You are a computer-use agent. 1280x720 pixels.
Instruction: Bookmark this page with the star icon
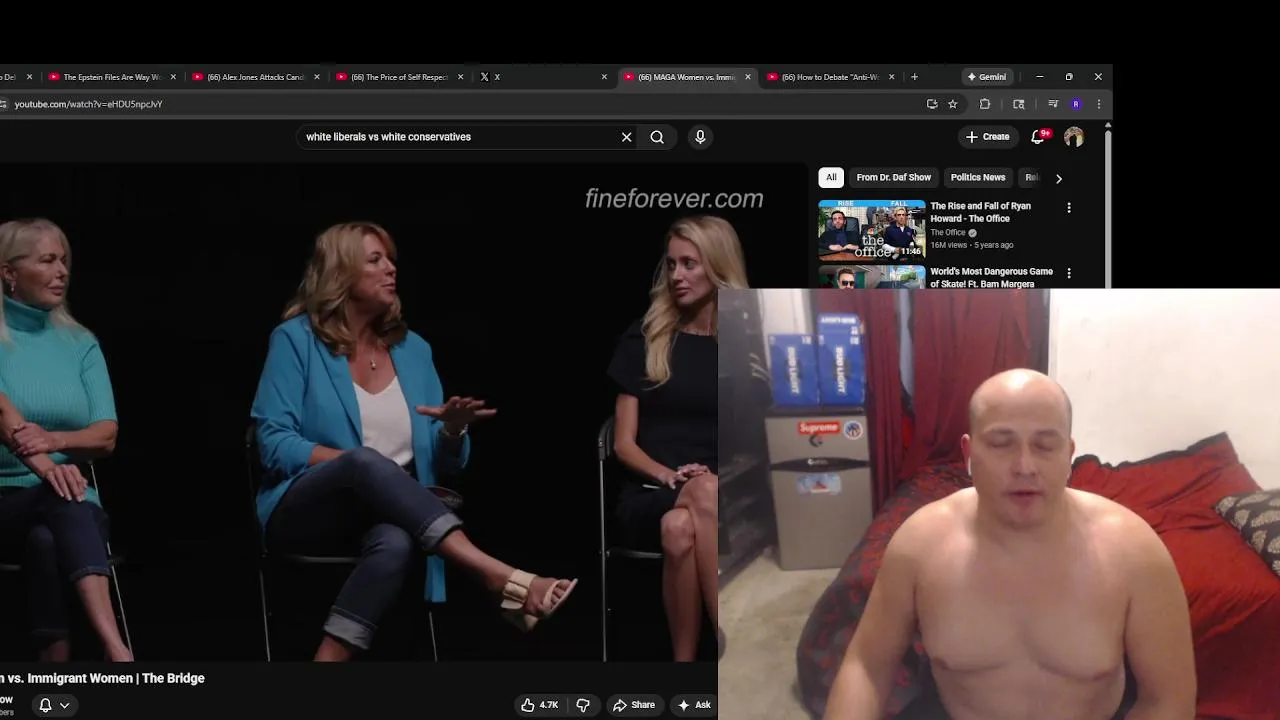pos(953,104)
